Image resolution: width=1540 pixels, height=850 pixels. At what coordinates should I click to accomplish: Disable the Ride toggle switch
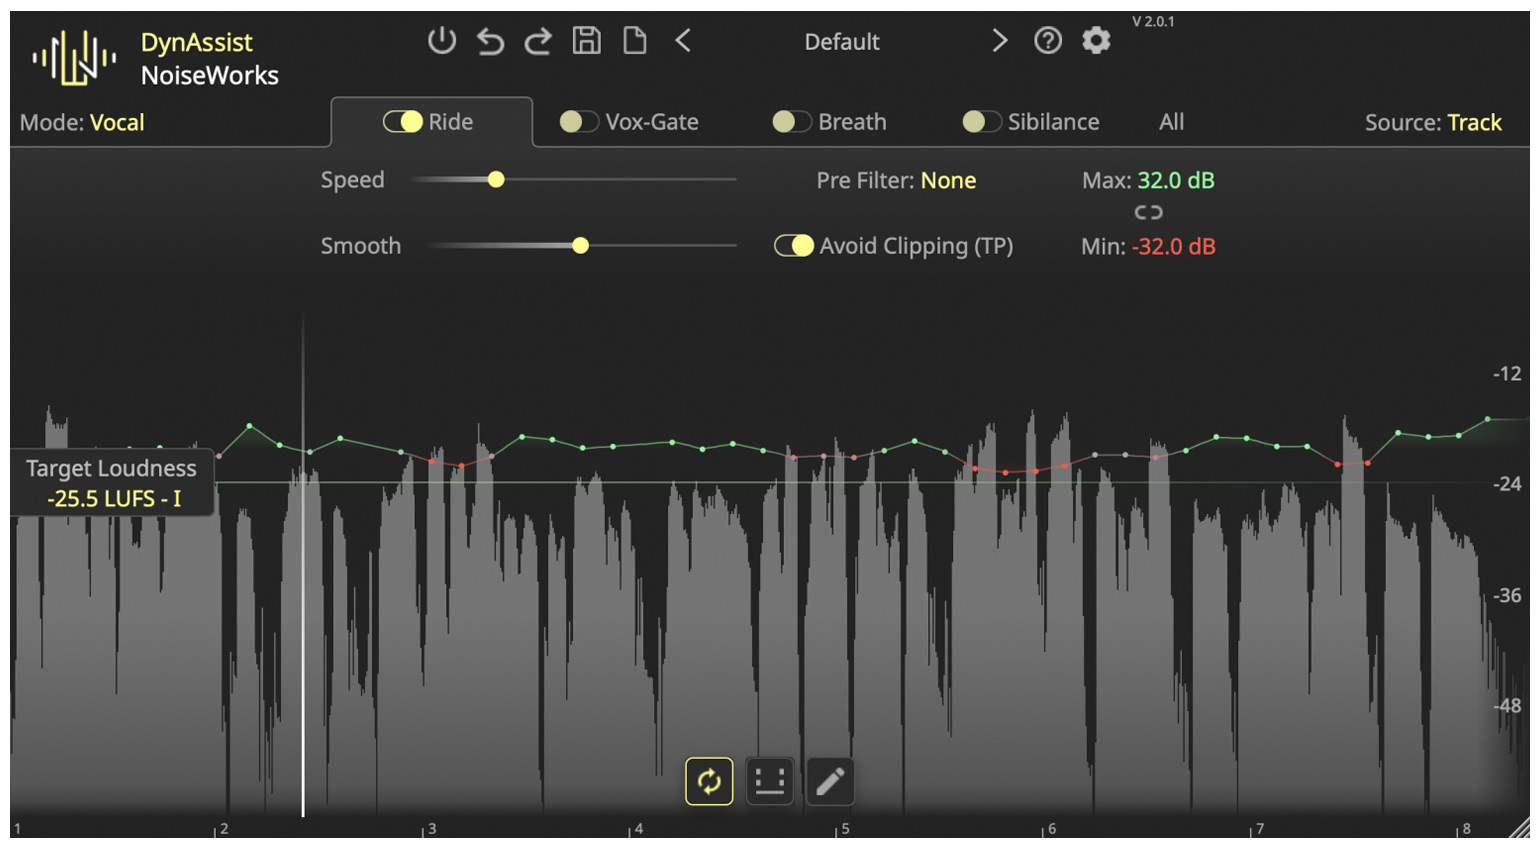(403, 122)
